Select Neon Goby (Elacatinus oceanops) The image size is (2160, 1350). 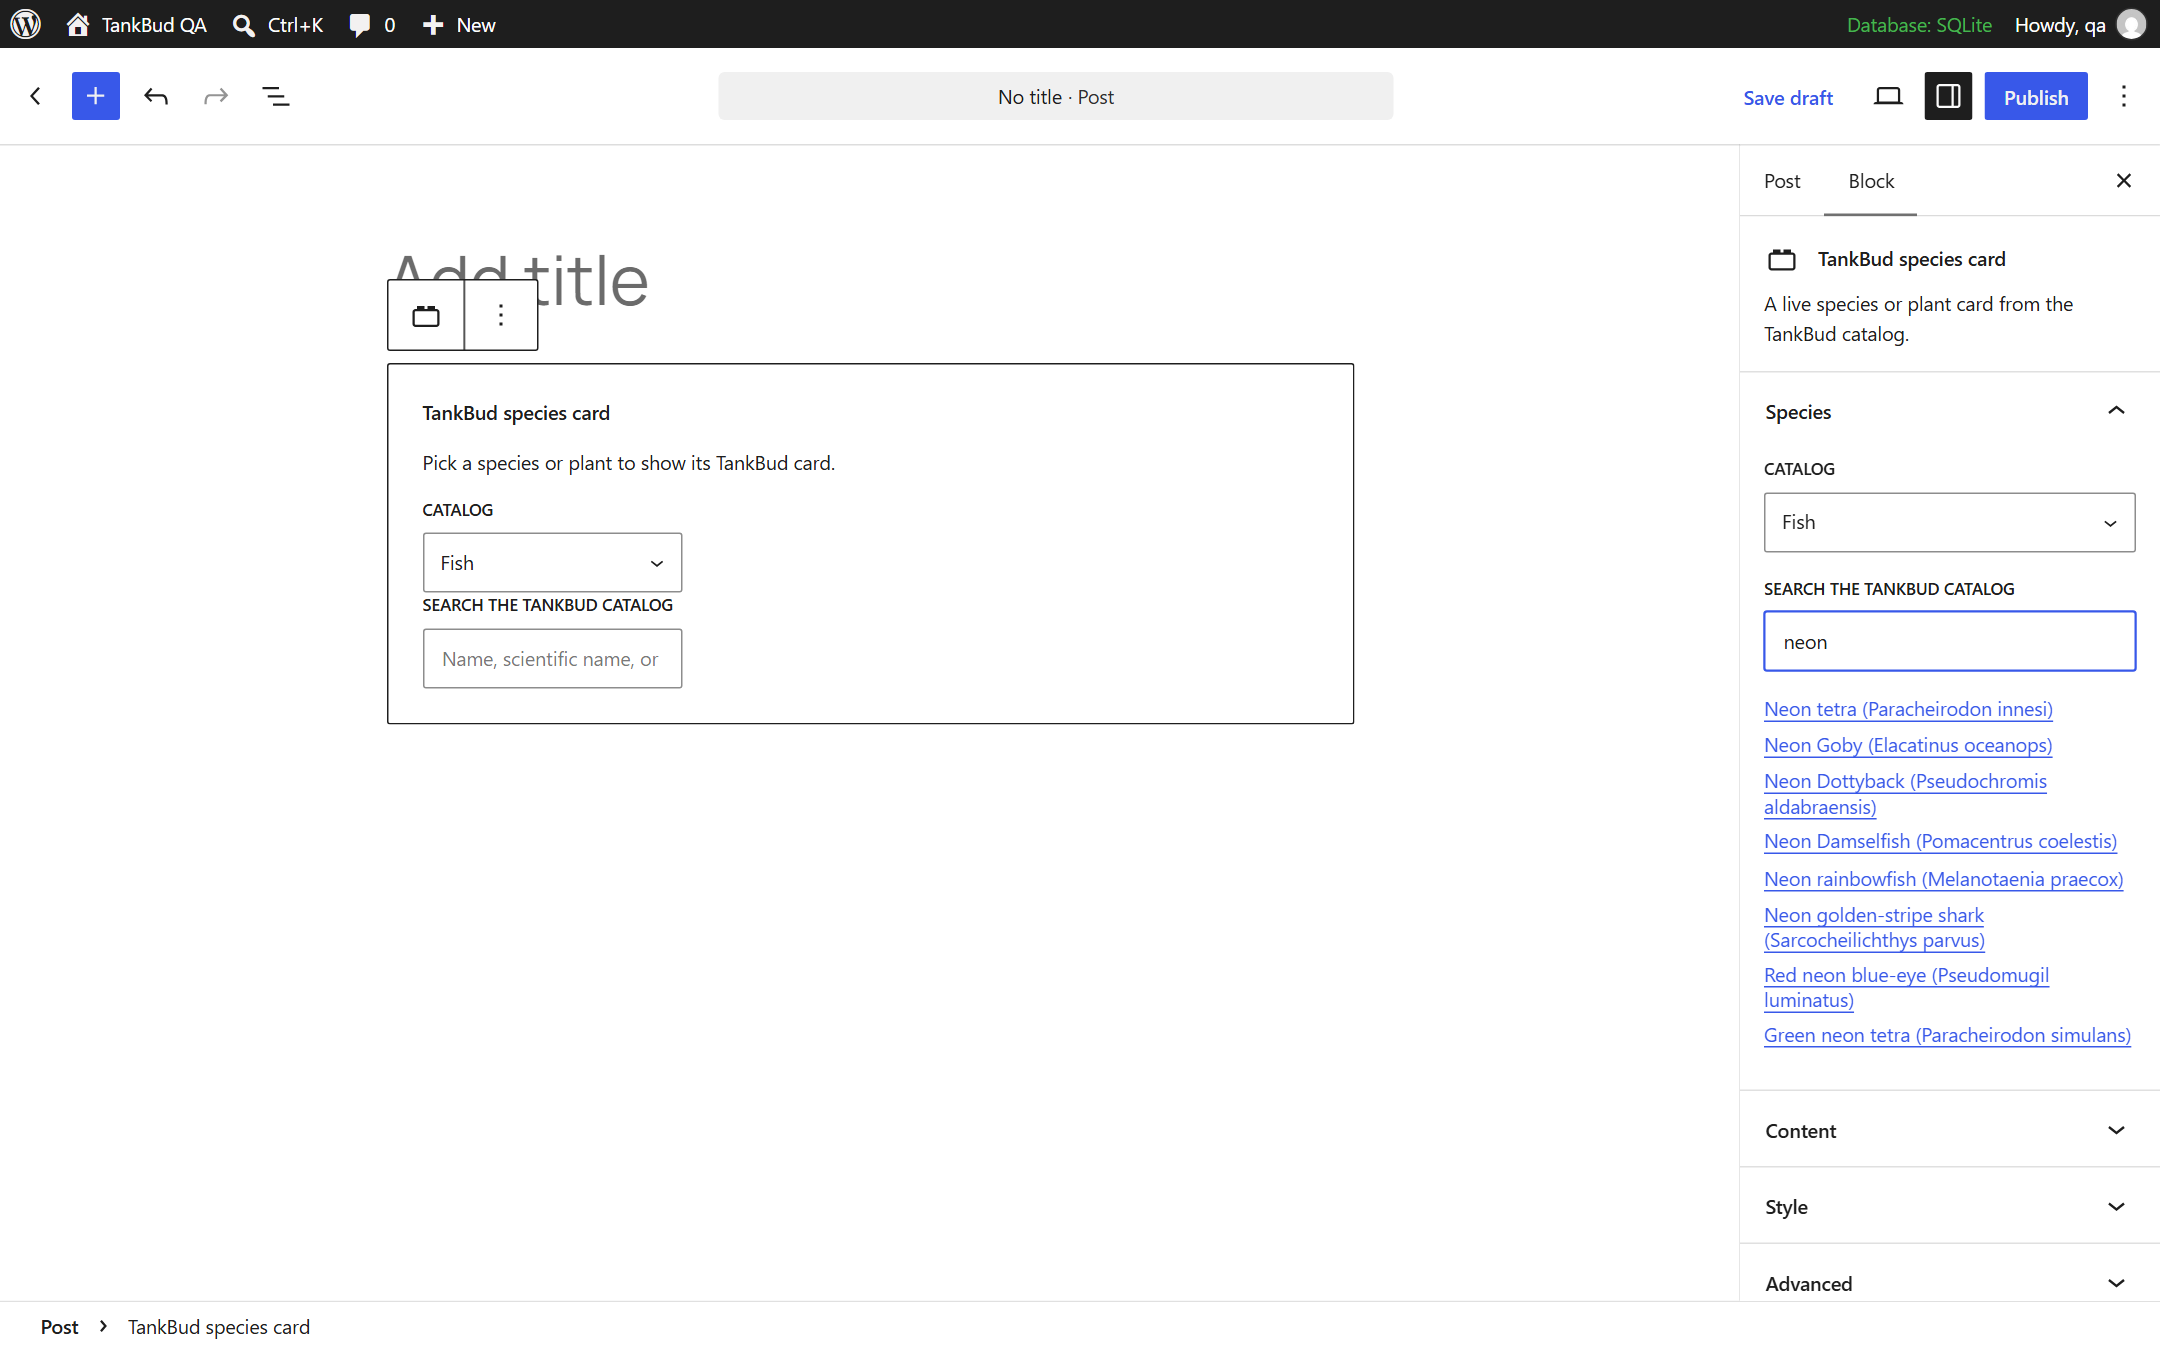point(1908,745)
